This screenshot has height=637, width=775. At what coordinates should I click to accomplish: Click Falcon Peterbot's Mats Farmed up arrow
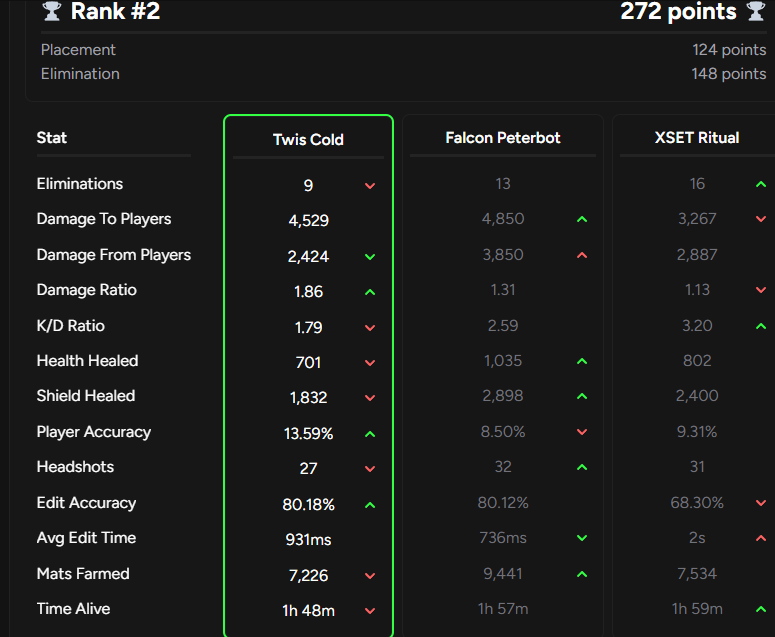(x=582, y=574)
